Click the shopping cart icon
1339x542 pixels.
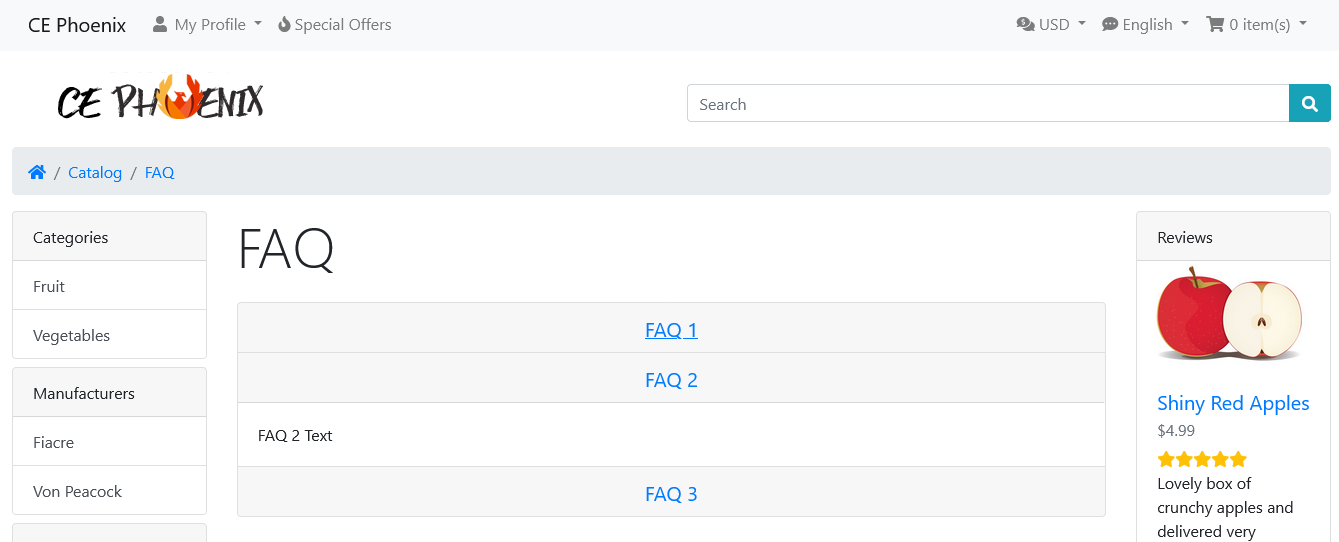(x=1215, y=24)
